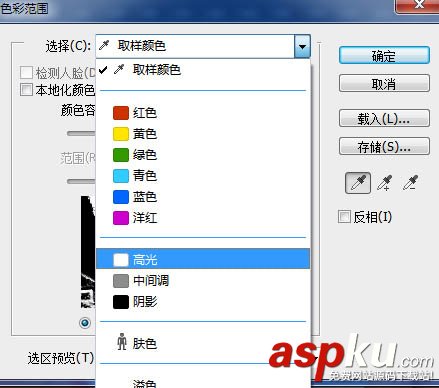The image size is (439, 388).
Task: Click the red color swatch
Action: [121, 113]
